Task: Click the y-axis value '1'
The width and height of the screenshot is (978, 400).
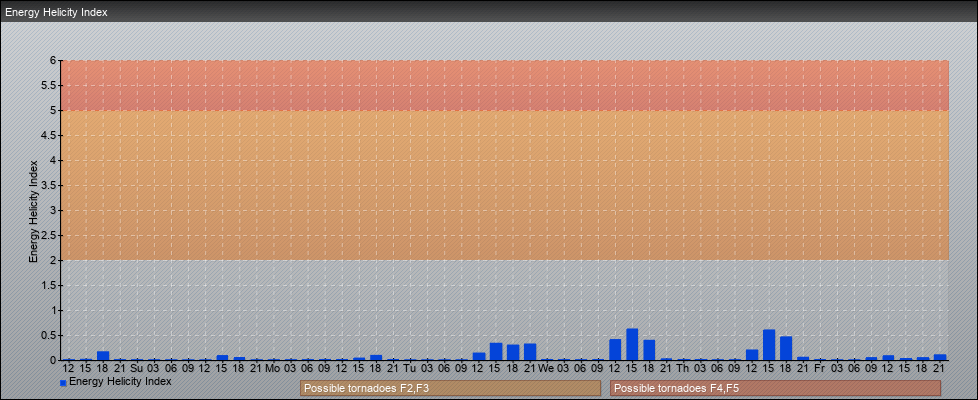Action: tap(54, 310)
